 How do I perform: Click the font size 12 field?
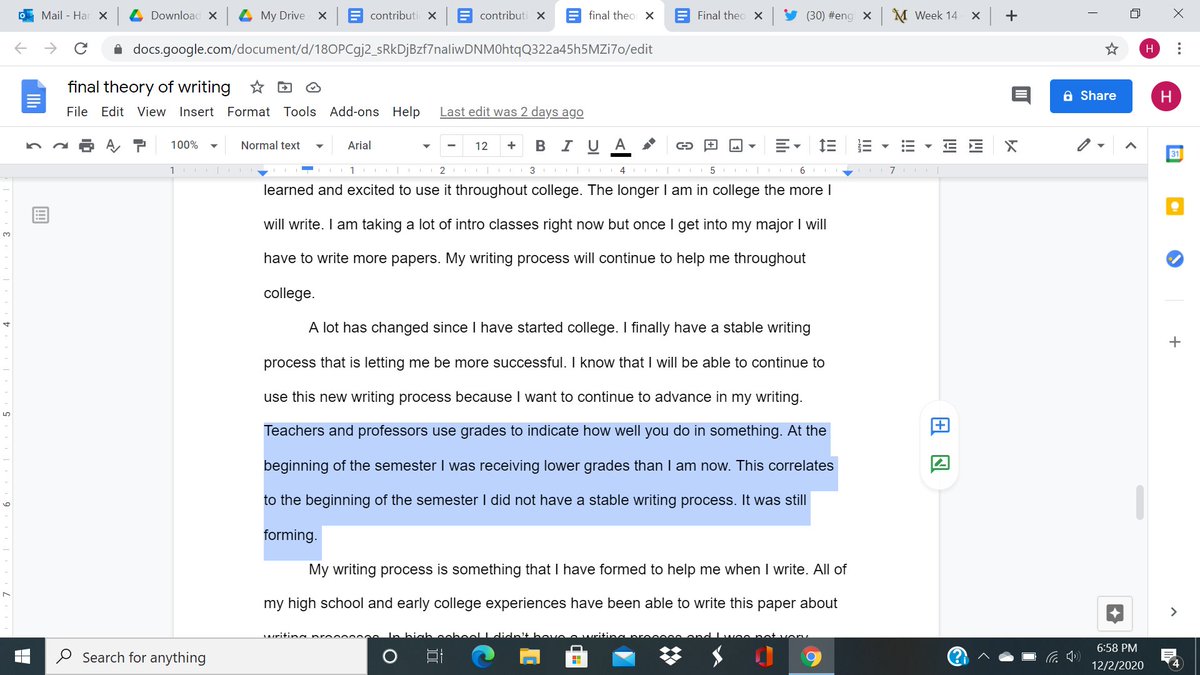481,146
